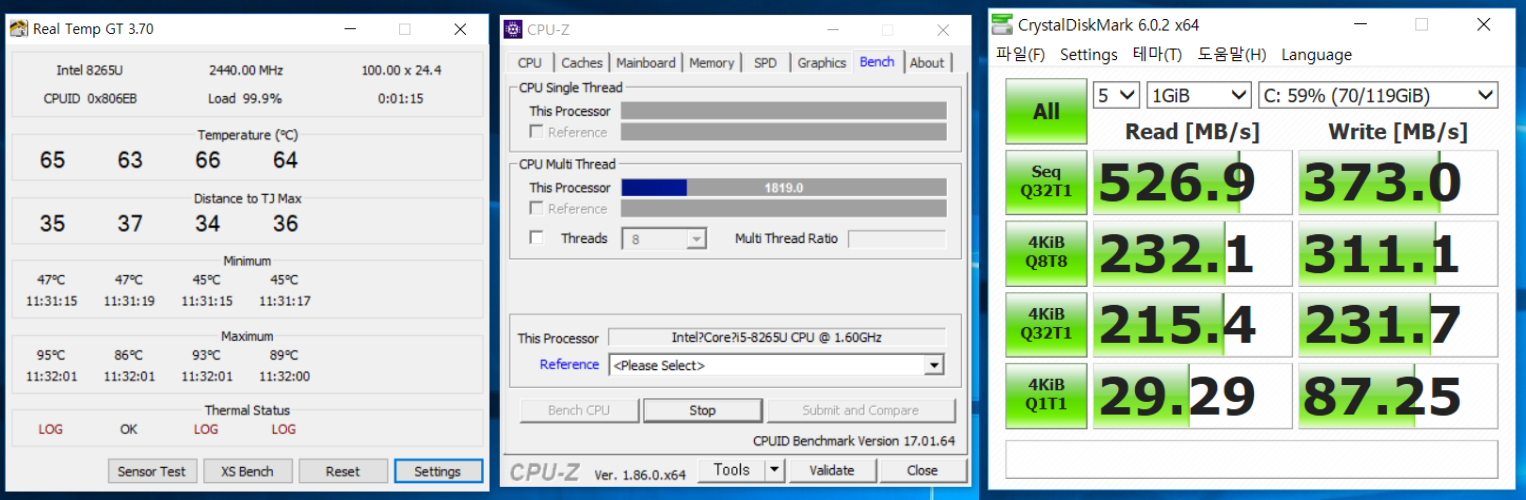The image size is (1526, 500).
Task: Click the Close button in CPU-Z
Action: click(x=923, y=470)
